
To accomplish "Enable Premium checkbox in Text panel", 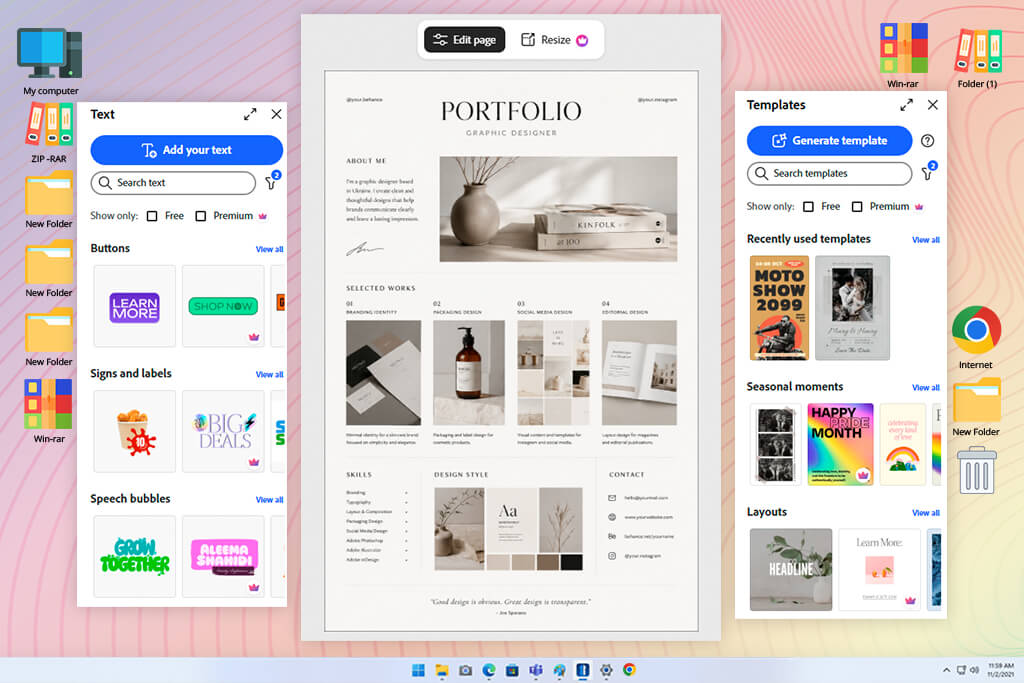I will tap(201, 216).
